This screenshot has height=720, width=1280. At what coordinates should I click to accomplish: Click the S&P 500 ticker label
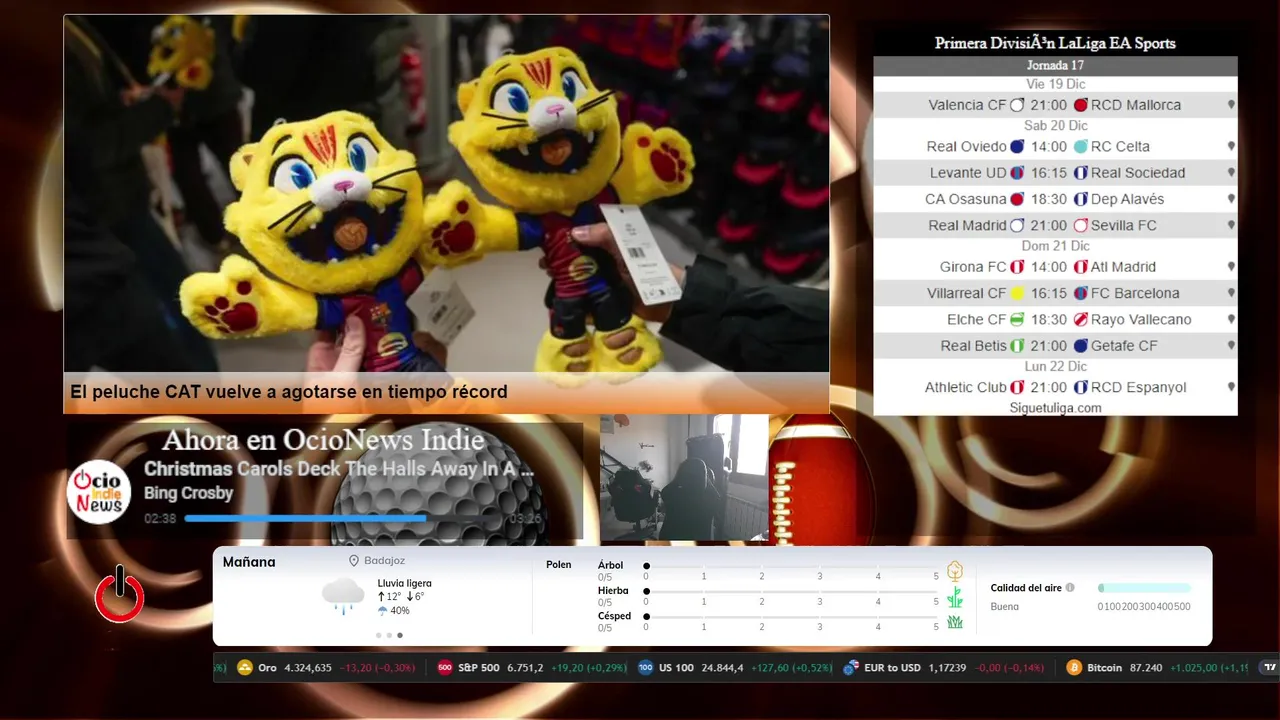click(x=479, y=667)
